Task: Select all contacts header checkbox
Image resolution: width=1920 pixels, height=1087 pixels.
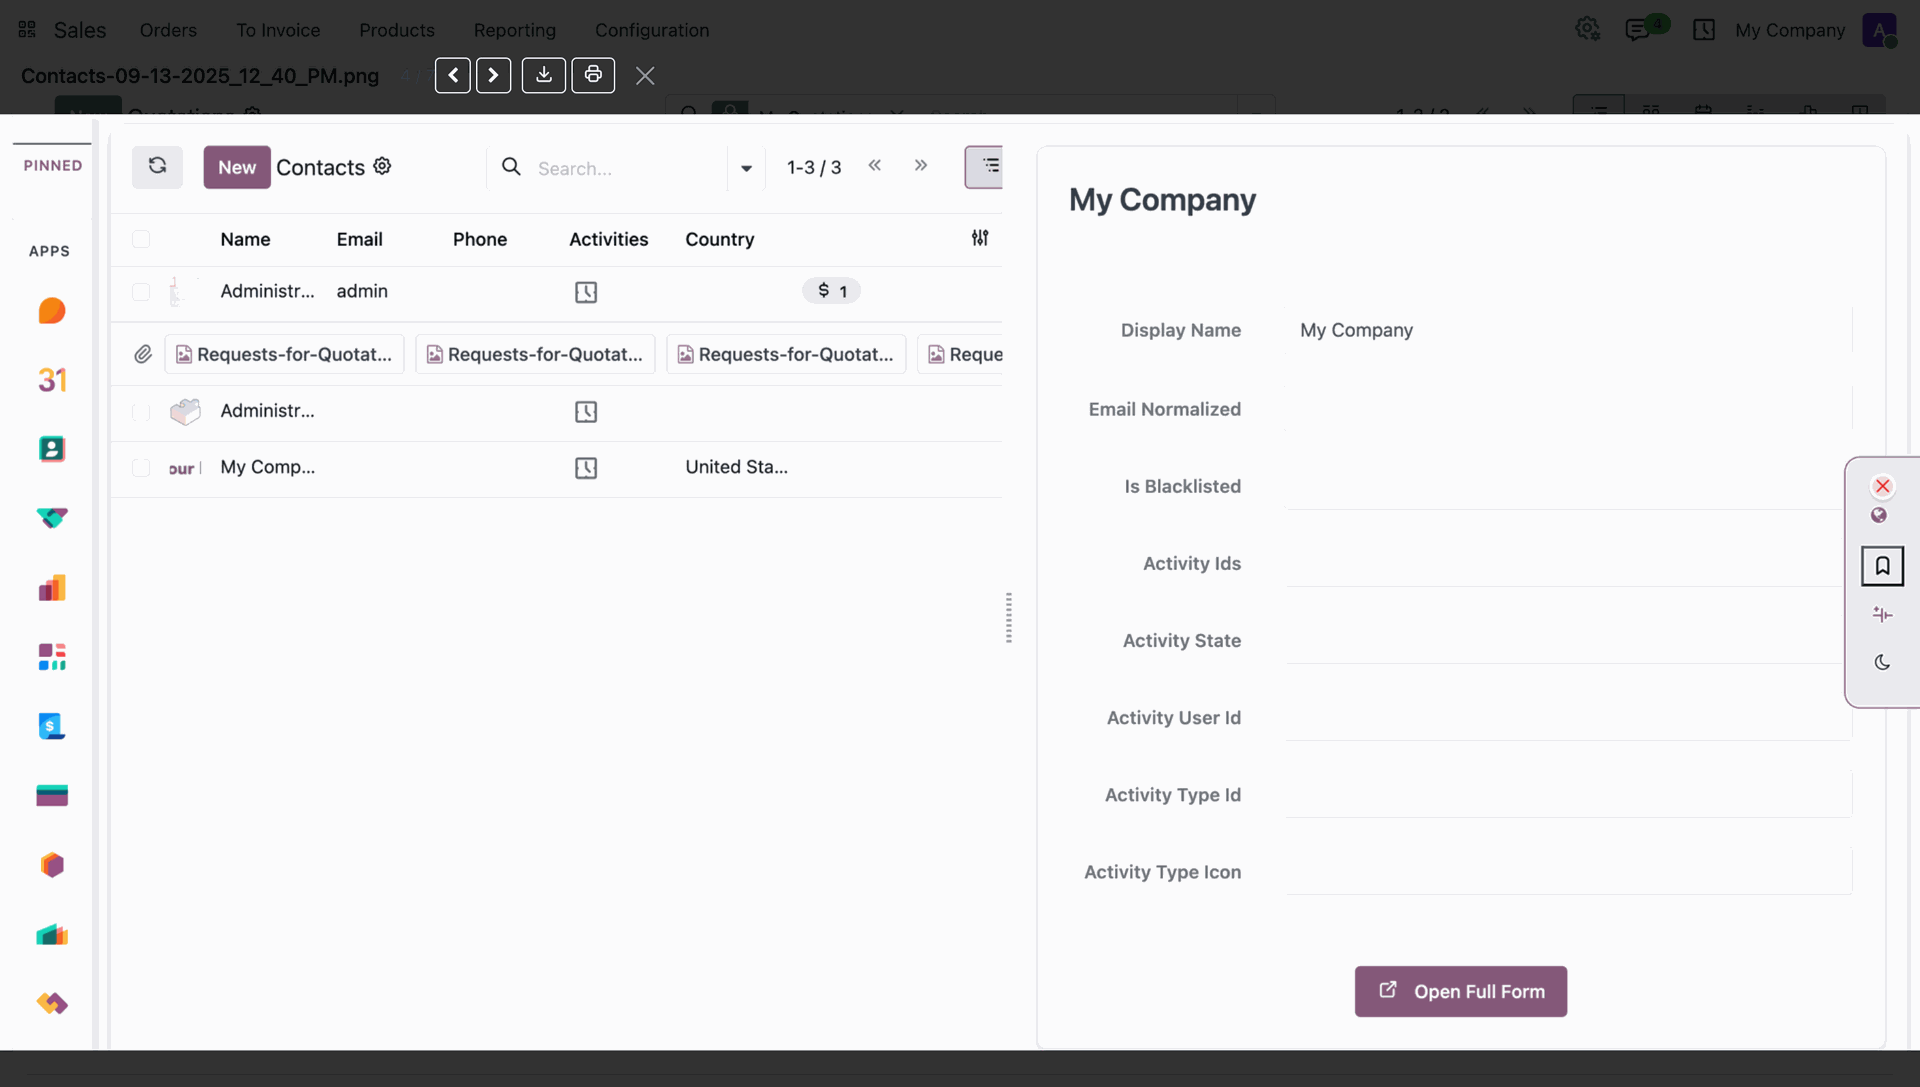Action: [141, 239]
